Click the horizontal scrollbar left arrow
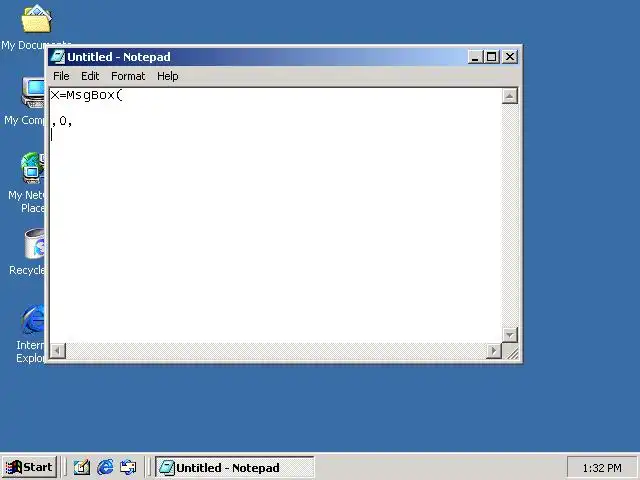The image size is (640, 480). pyautogui.click(x=58, y=351)
